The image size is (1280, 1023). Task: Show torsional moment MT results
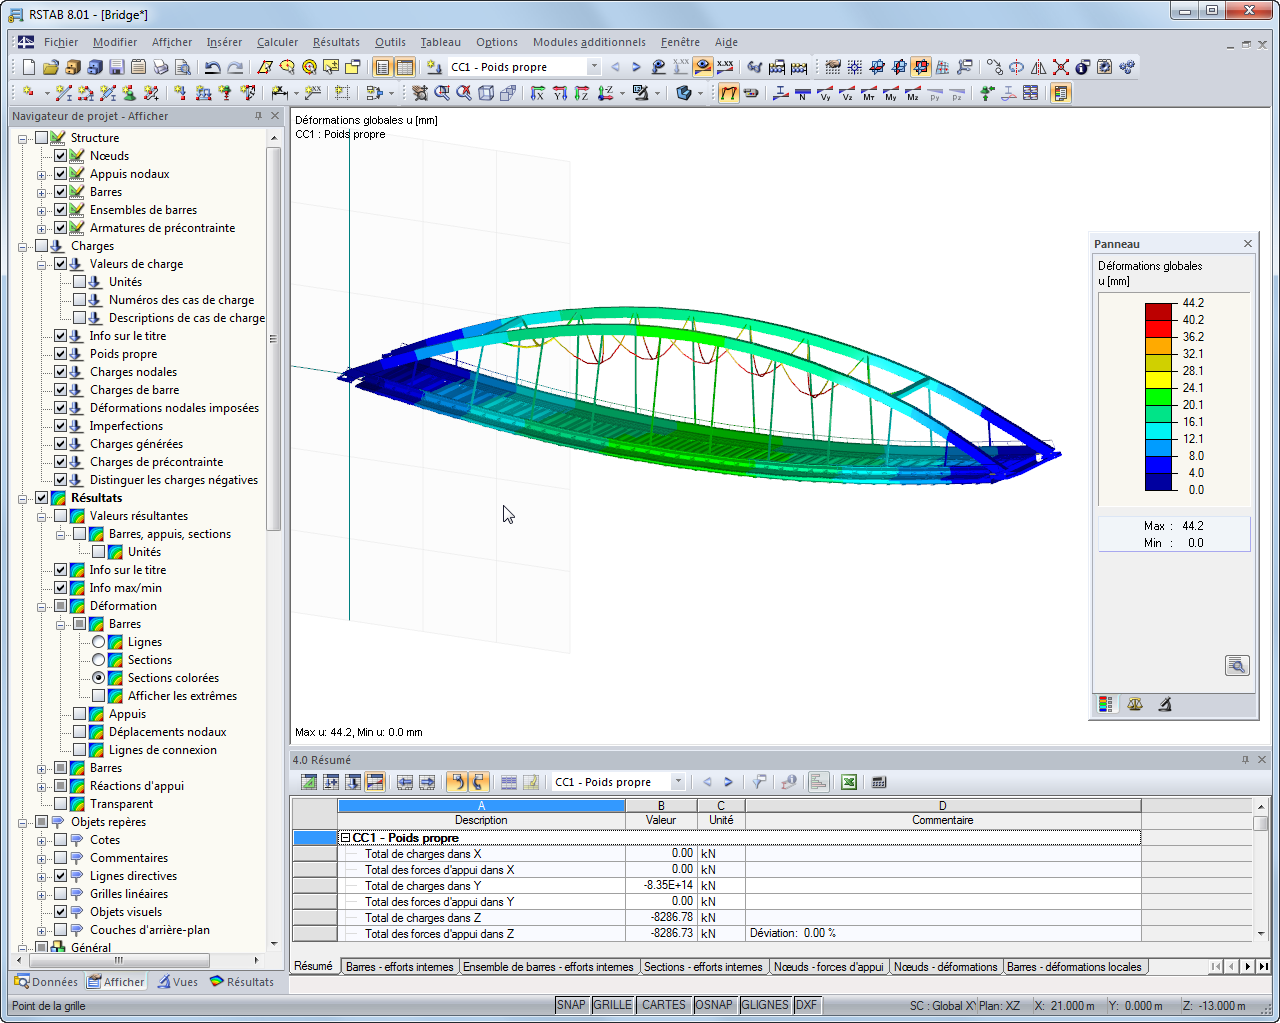[869, 93]
